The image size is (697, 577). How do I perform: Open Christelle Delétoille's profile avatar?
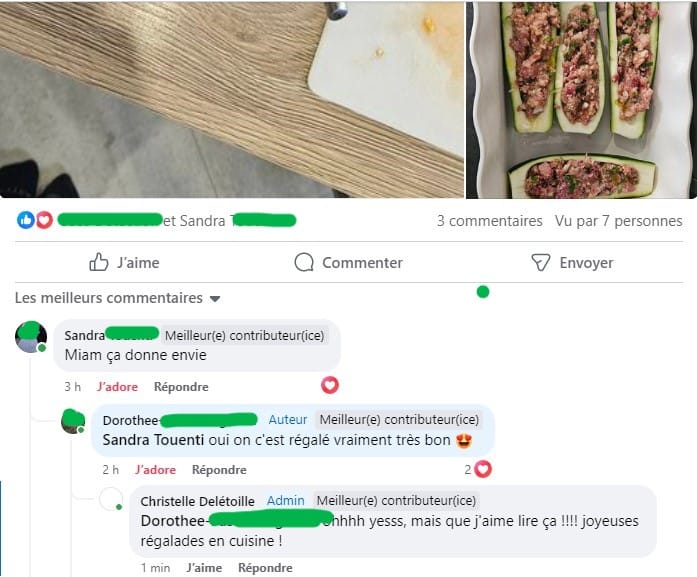tap(111, 499)
